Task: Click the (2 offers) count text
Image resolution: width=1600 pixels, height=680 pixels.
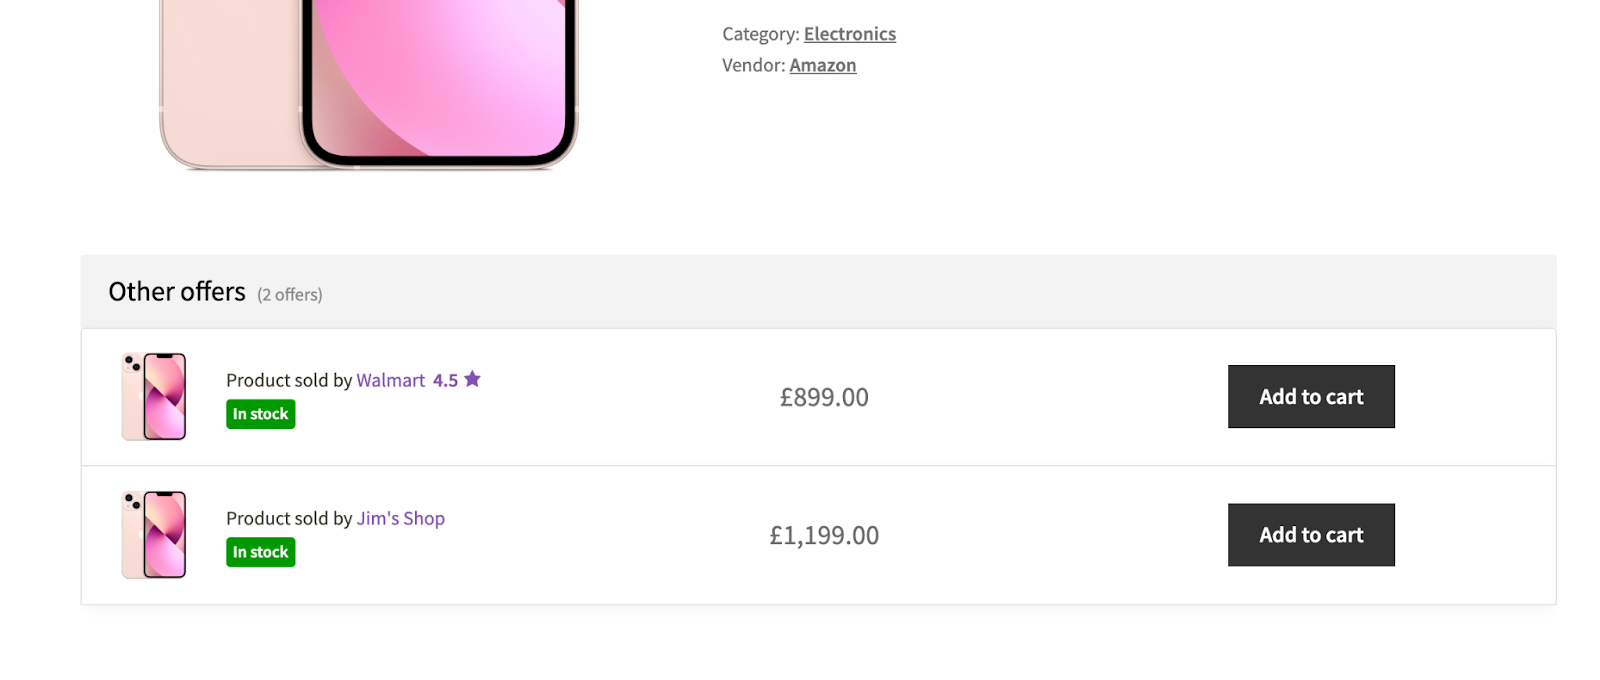Action: pos(290,295)
